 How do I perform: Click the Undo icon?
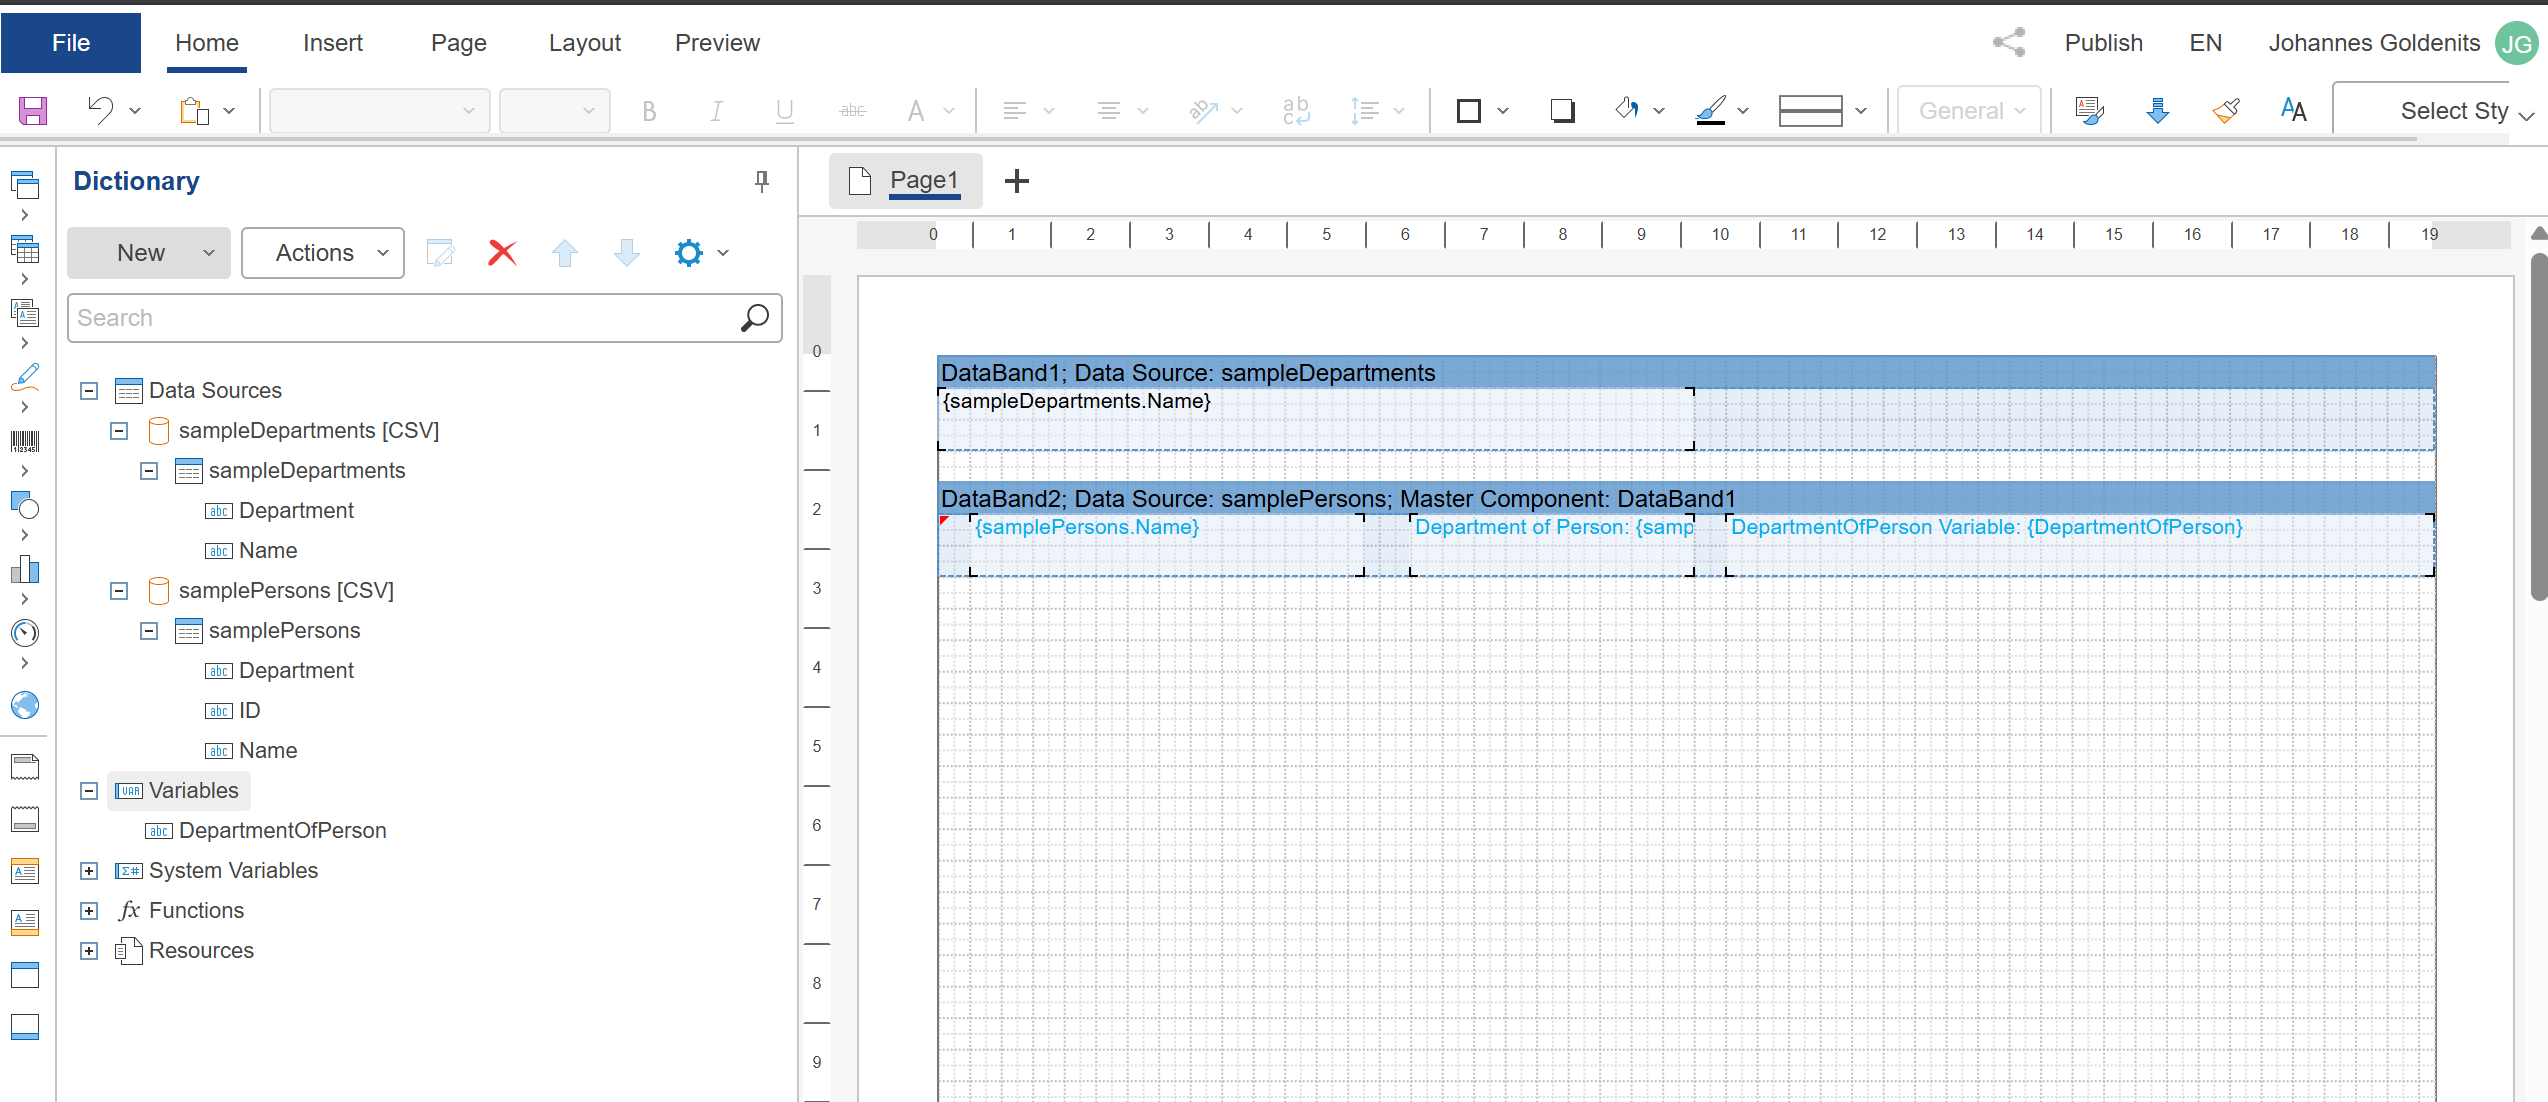(101, 110)
